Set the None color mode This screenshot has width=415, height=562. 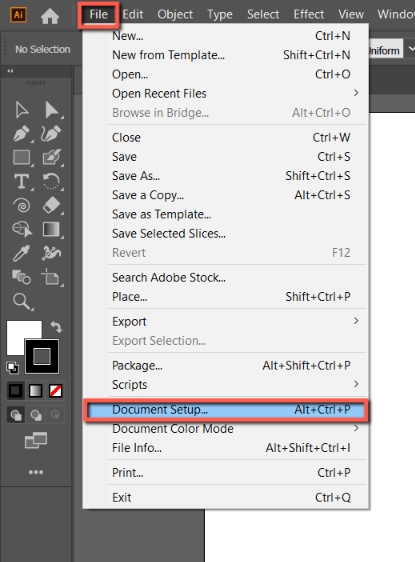pos(56,391)
